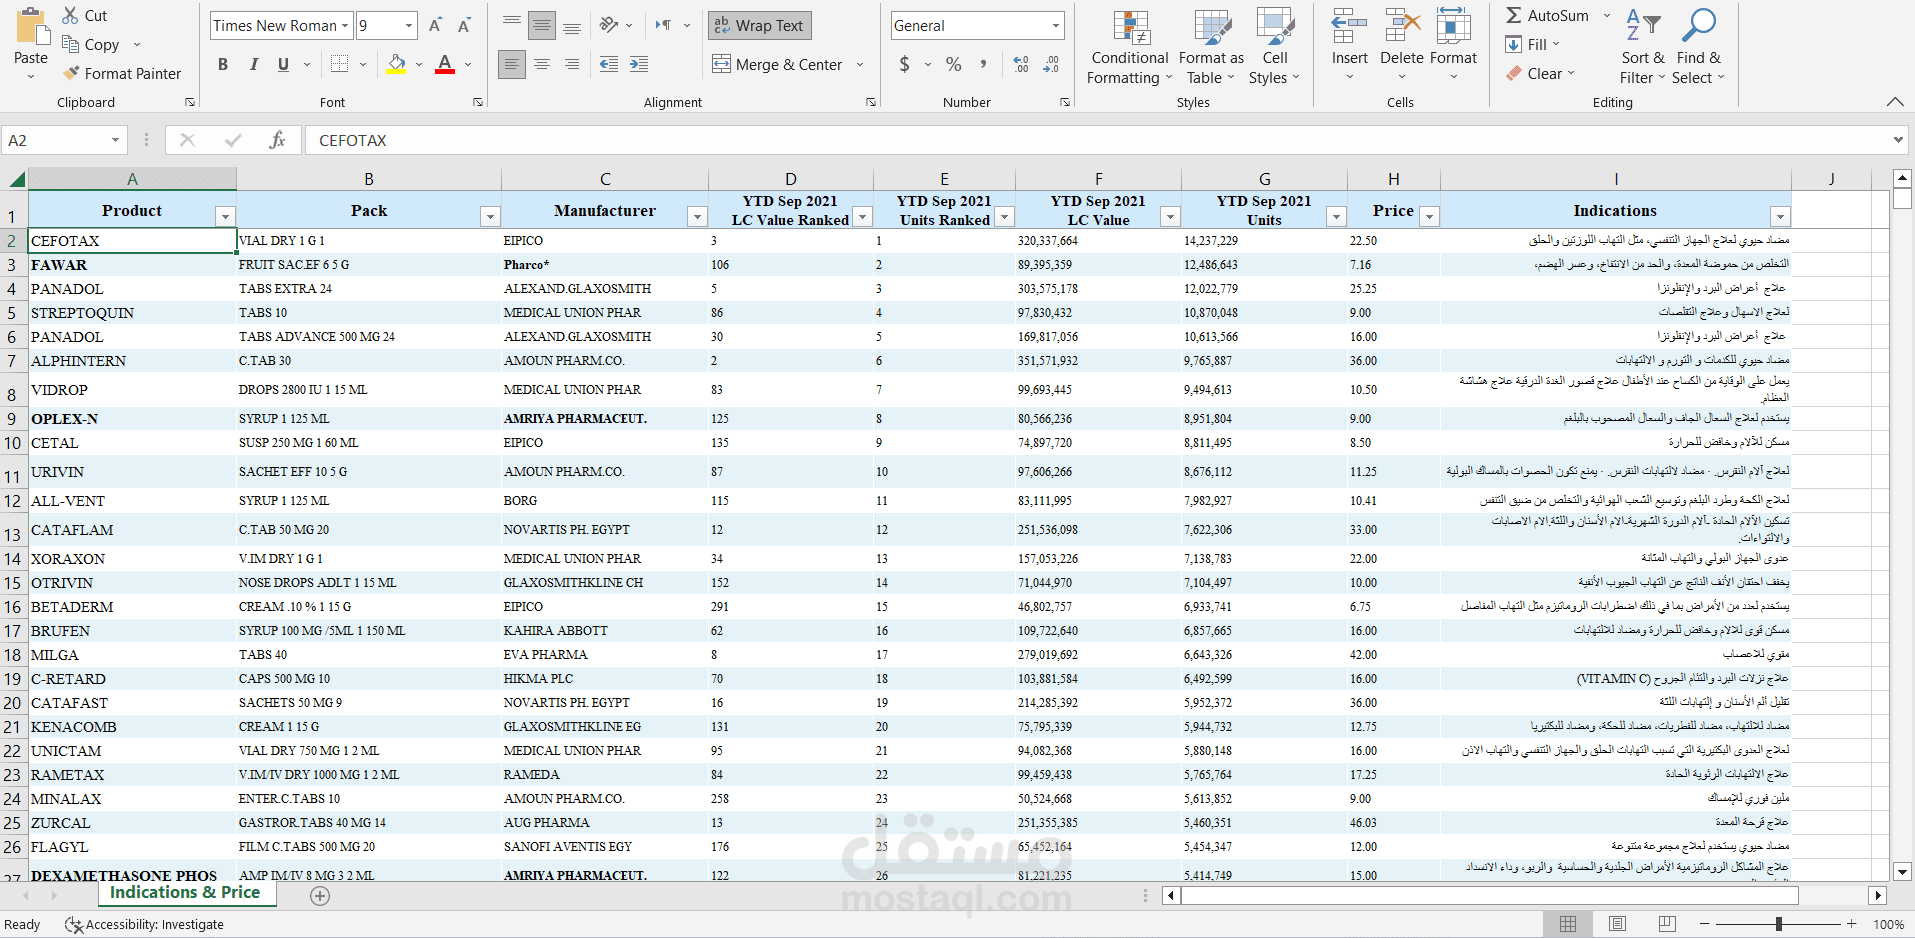Toggle Wrap Text
This screenshot has width=1915, height=938.
[x=760, y=26]
